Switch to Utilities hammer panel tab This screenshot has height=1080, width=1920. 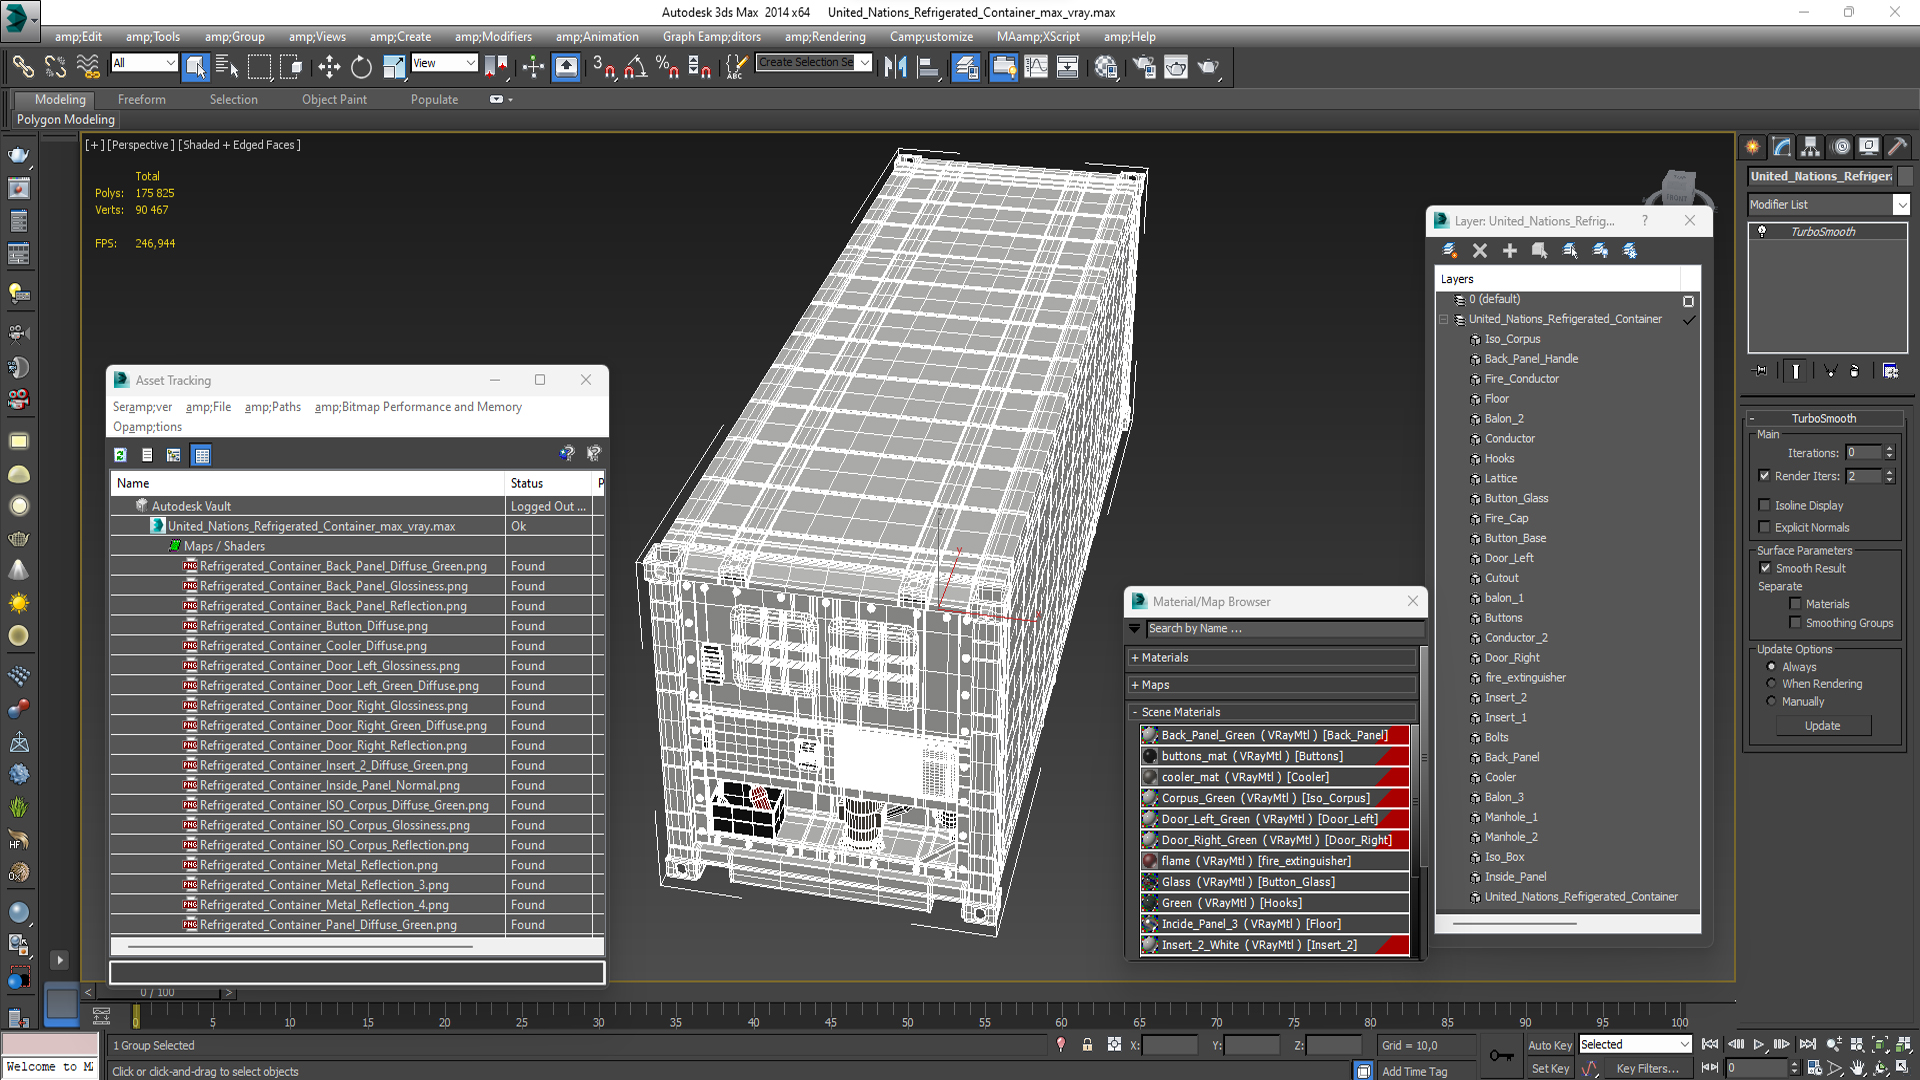(x=1898, y=147)
